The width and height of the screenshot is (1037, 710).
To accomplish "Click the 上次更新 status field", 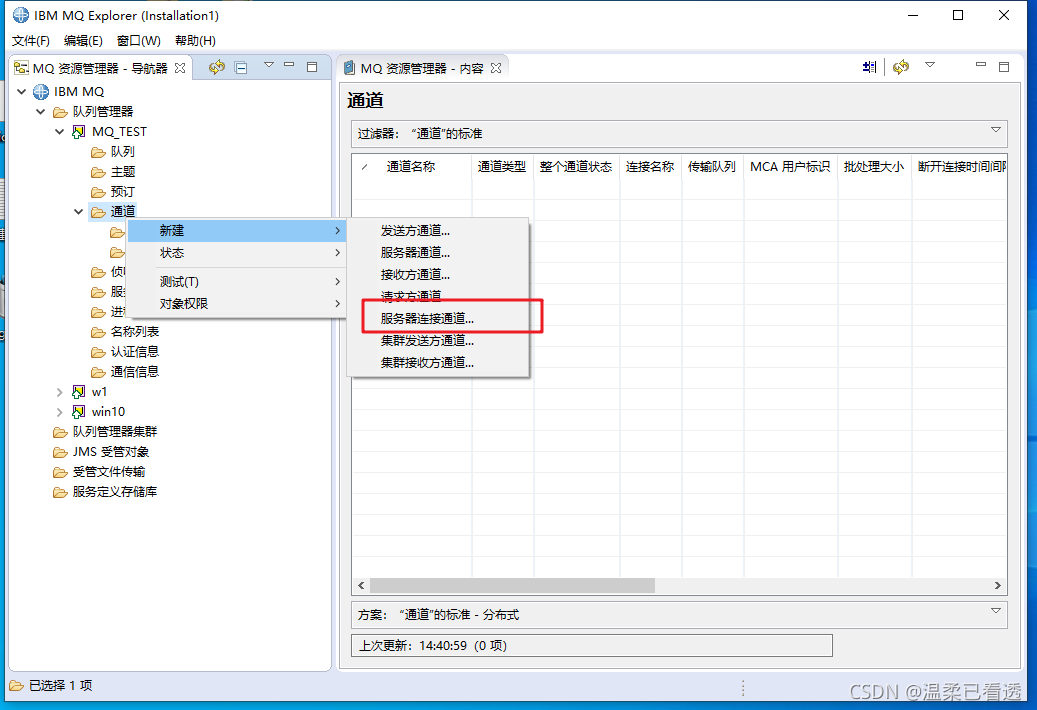I will [592, 646].
